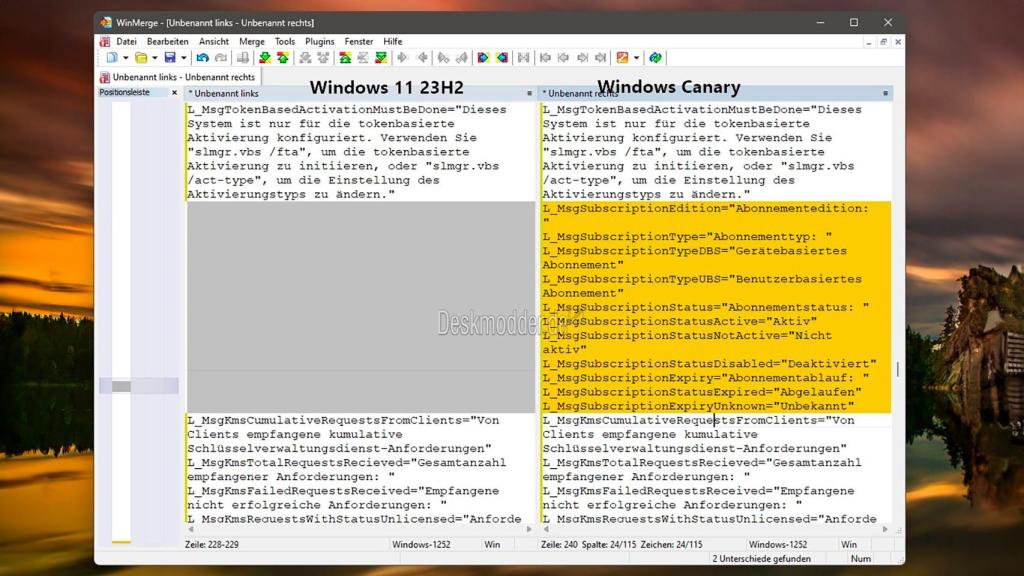Image resolution: width=1024 pixels, height=576 pixels.
Task: Restore the inner document window
Action: pyautogui.click(x=884, y=42)
